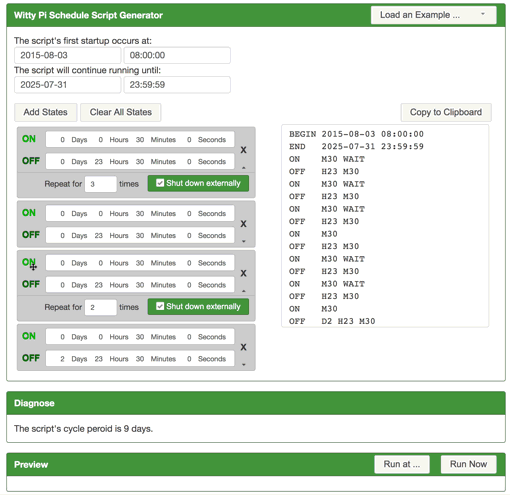Image resolution: width=510 pixels, height=495 pixels.
Task: Focus the Repeat for 3 times field
Action: (101, 184)
